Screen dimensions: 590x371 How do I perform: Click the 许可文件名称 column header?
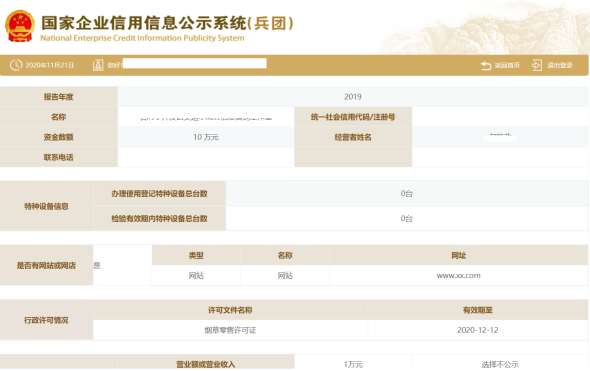coord(230,310)
